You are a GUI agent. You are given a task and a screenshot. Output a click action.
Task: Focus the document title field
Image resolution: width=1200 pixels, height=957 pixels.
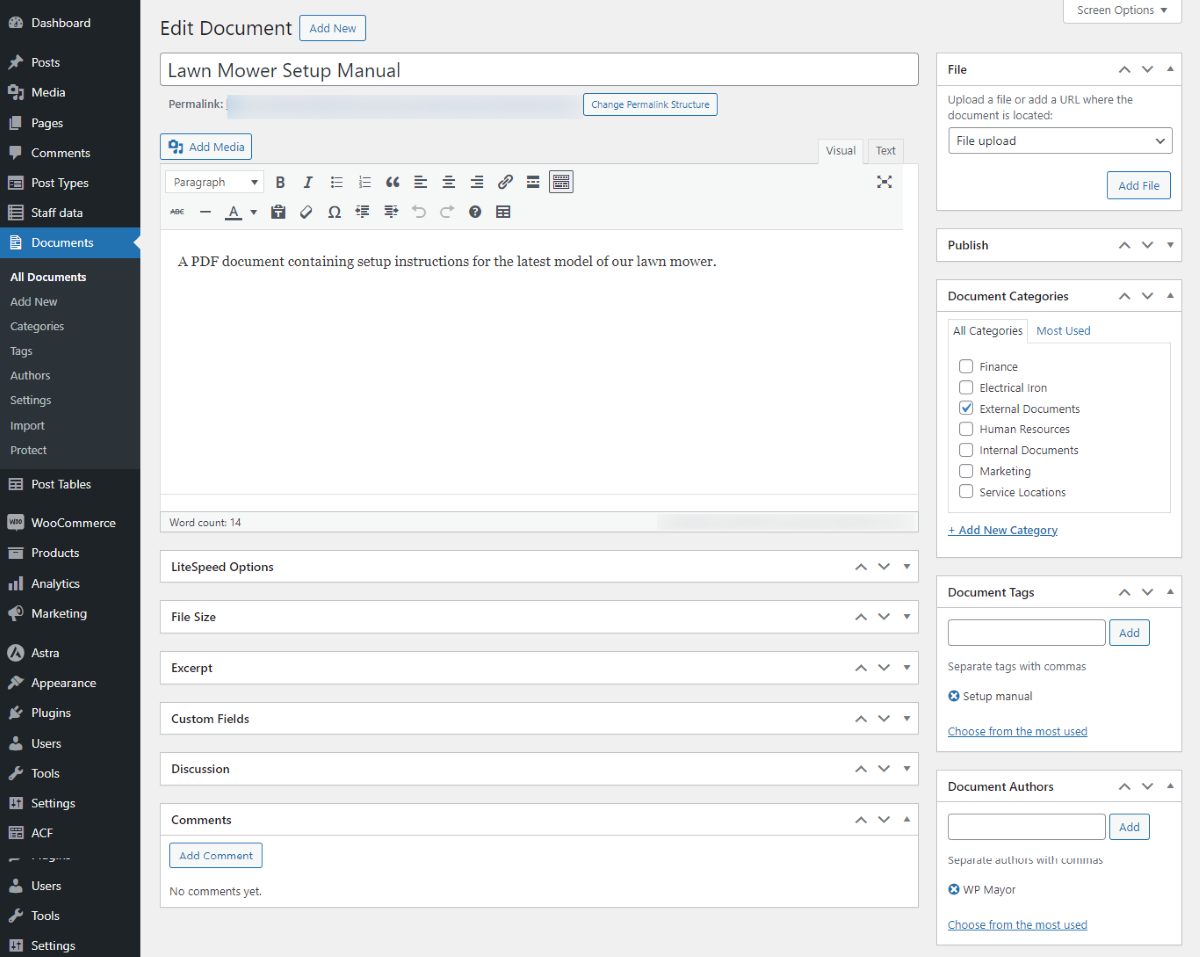tap(539, 70)
